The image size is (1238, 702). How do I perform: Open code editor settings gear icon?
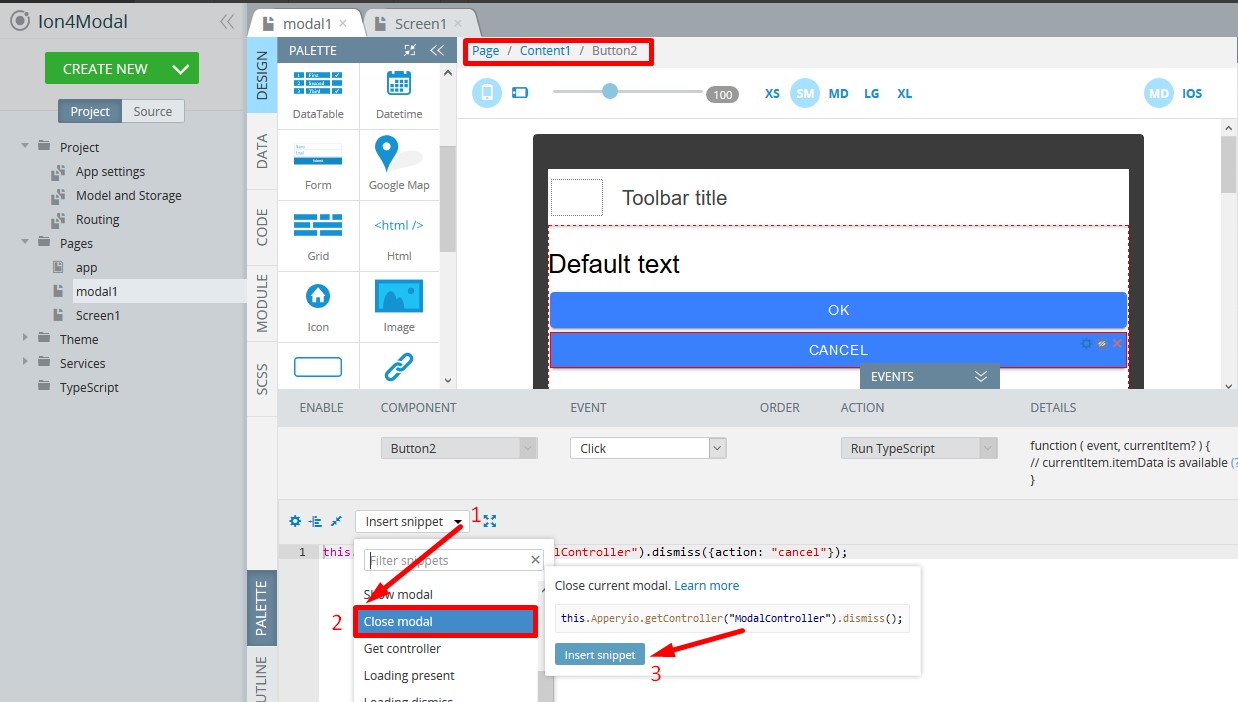(295, 521)
